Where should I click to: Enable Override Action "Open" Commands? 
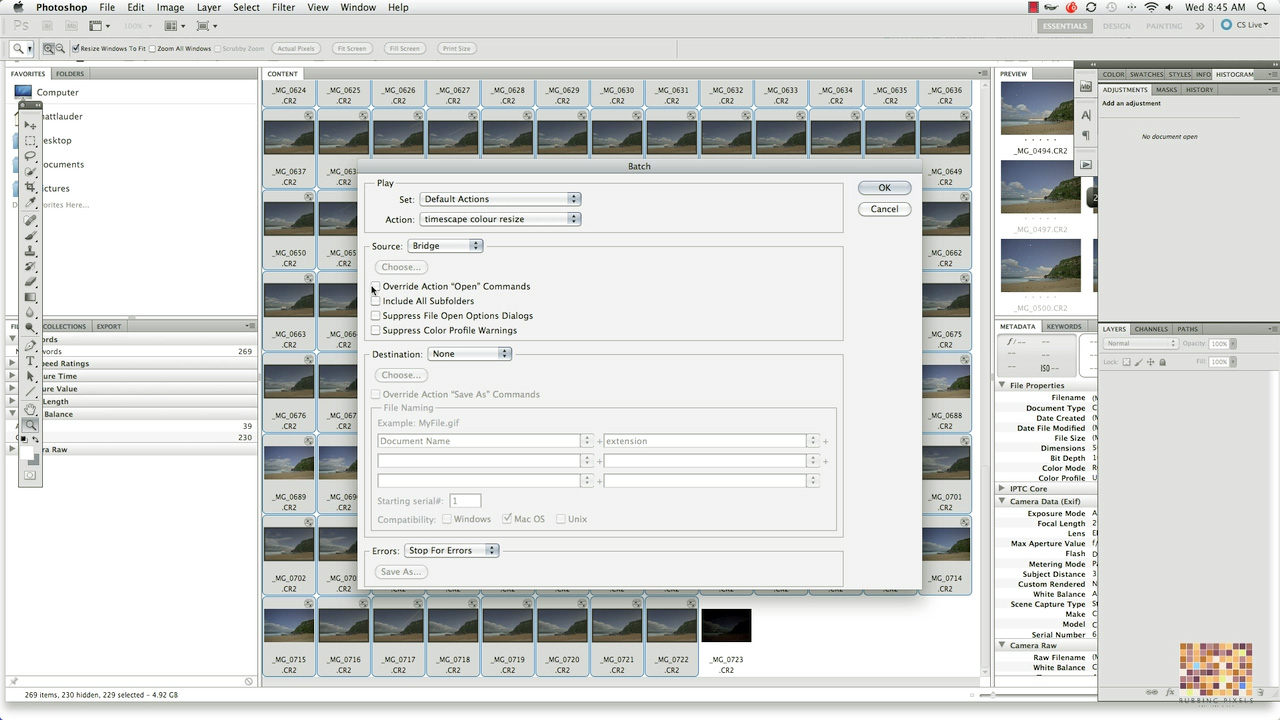coord(376,286)
